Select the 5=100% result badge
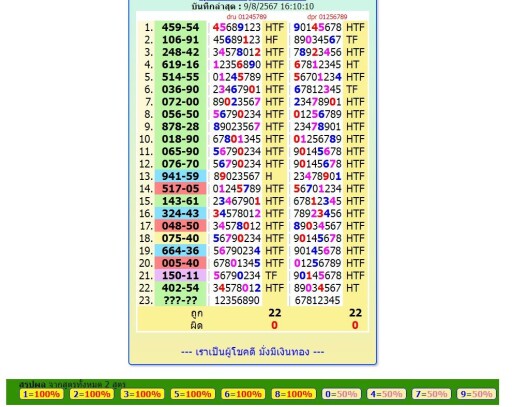Viewport: 512px width, 407px height. [193, 394]
